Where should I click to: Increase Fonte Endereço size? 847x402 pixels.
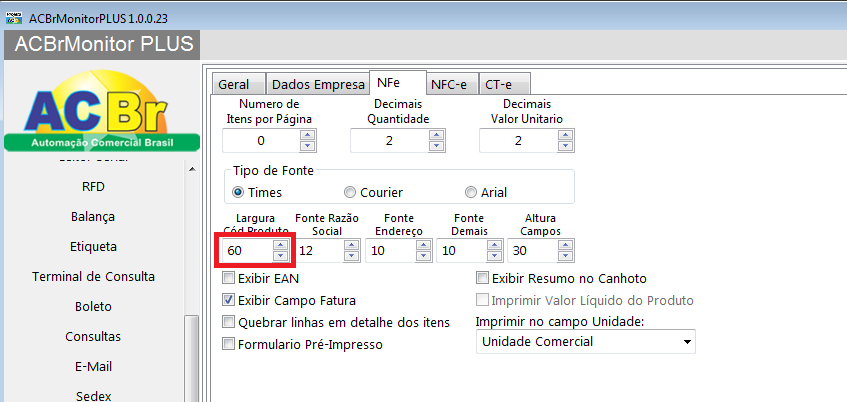tap(423, 245)
